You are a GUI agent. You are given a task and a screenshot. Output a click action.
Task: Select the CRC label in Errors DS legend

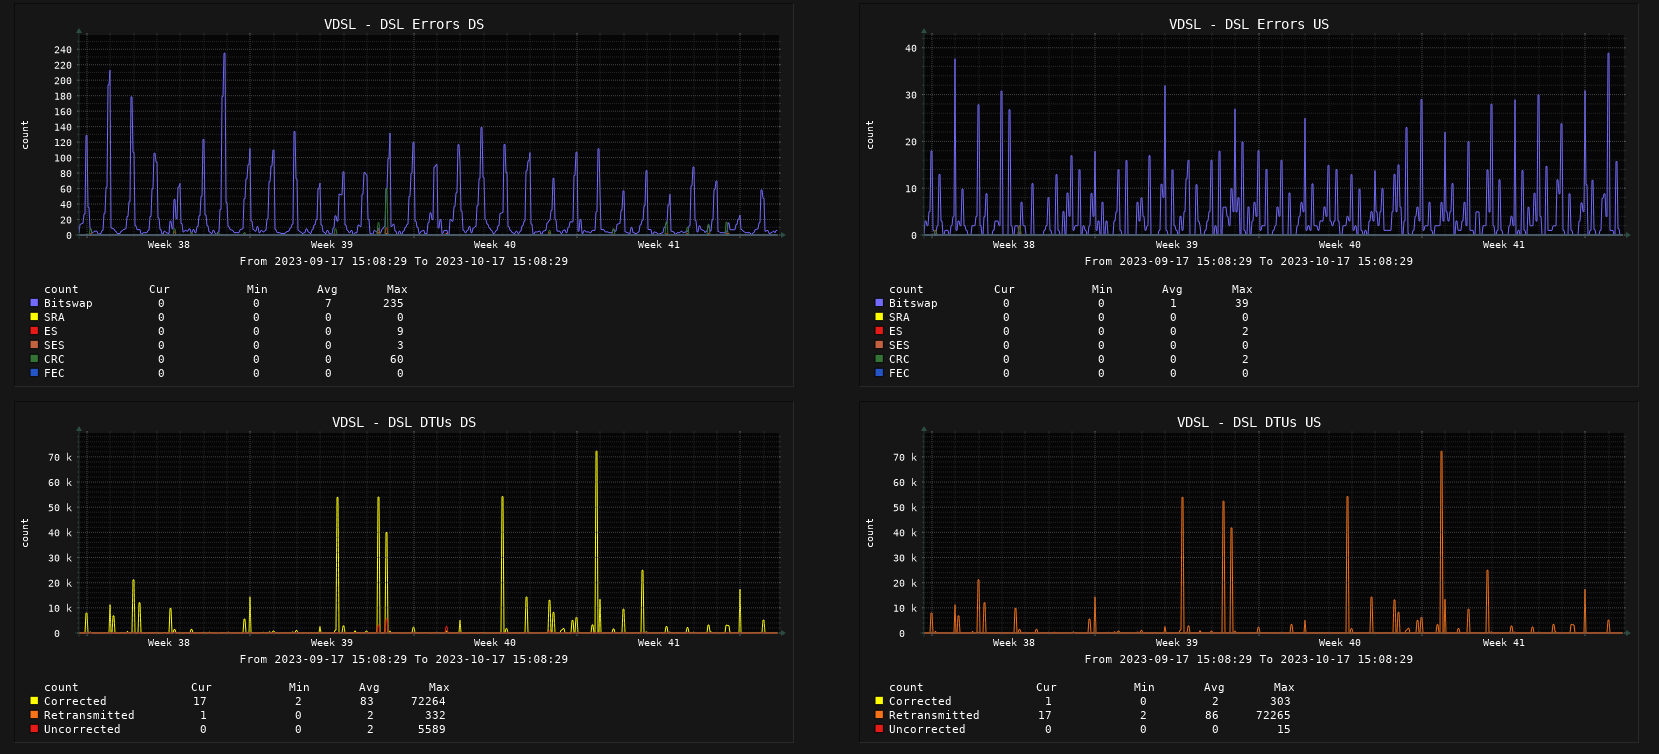point(54,359)
